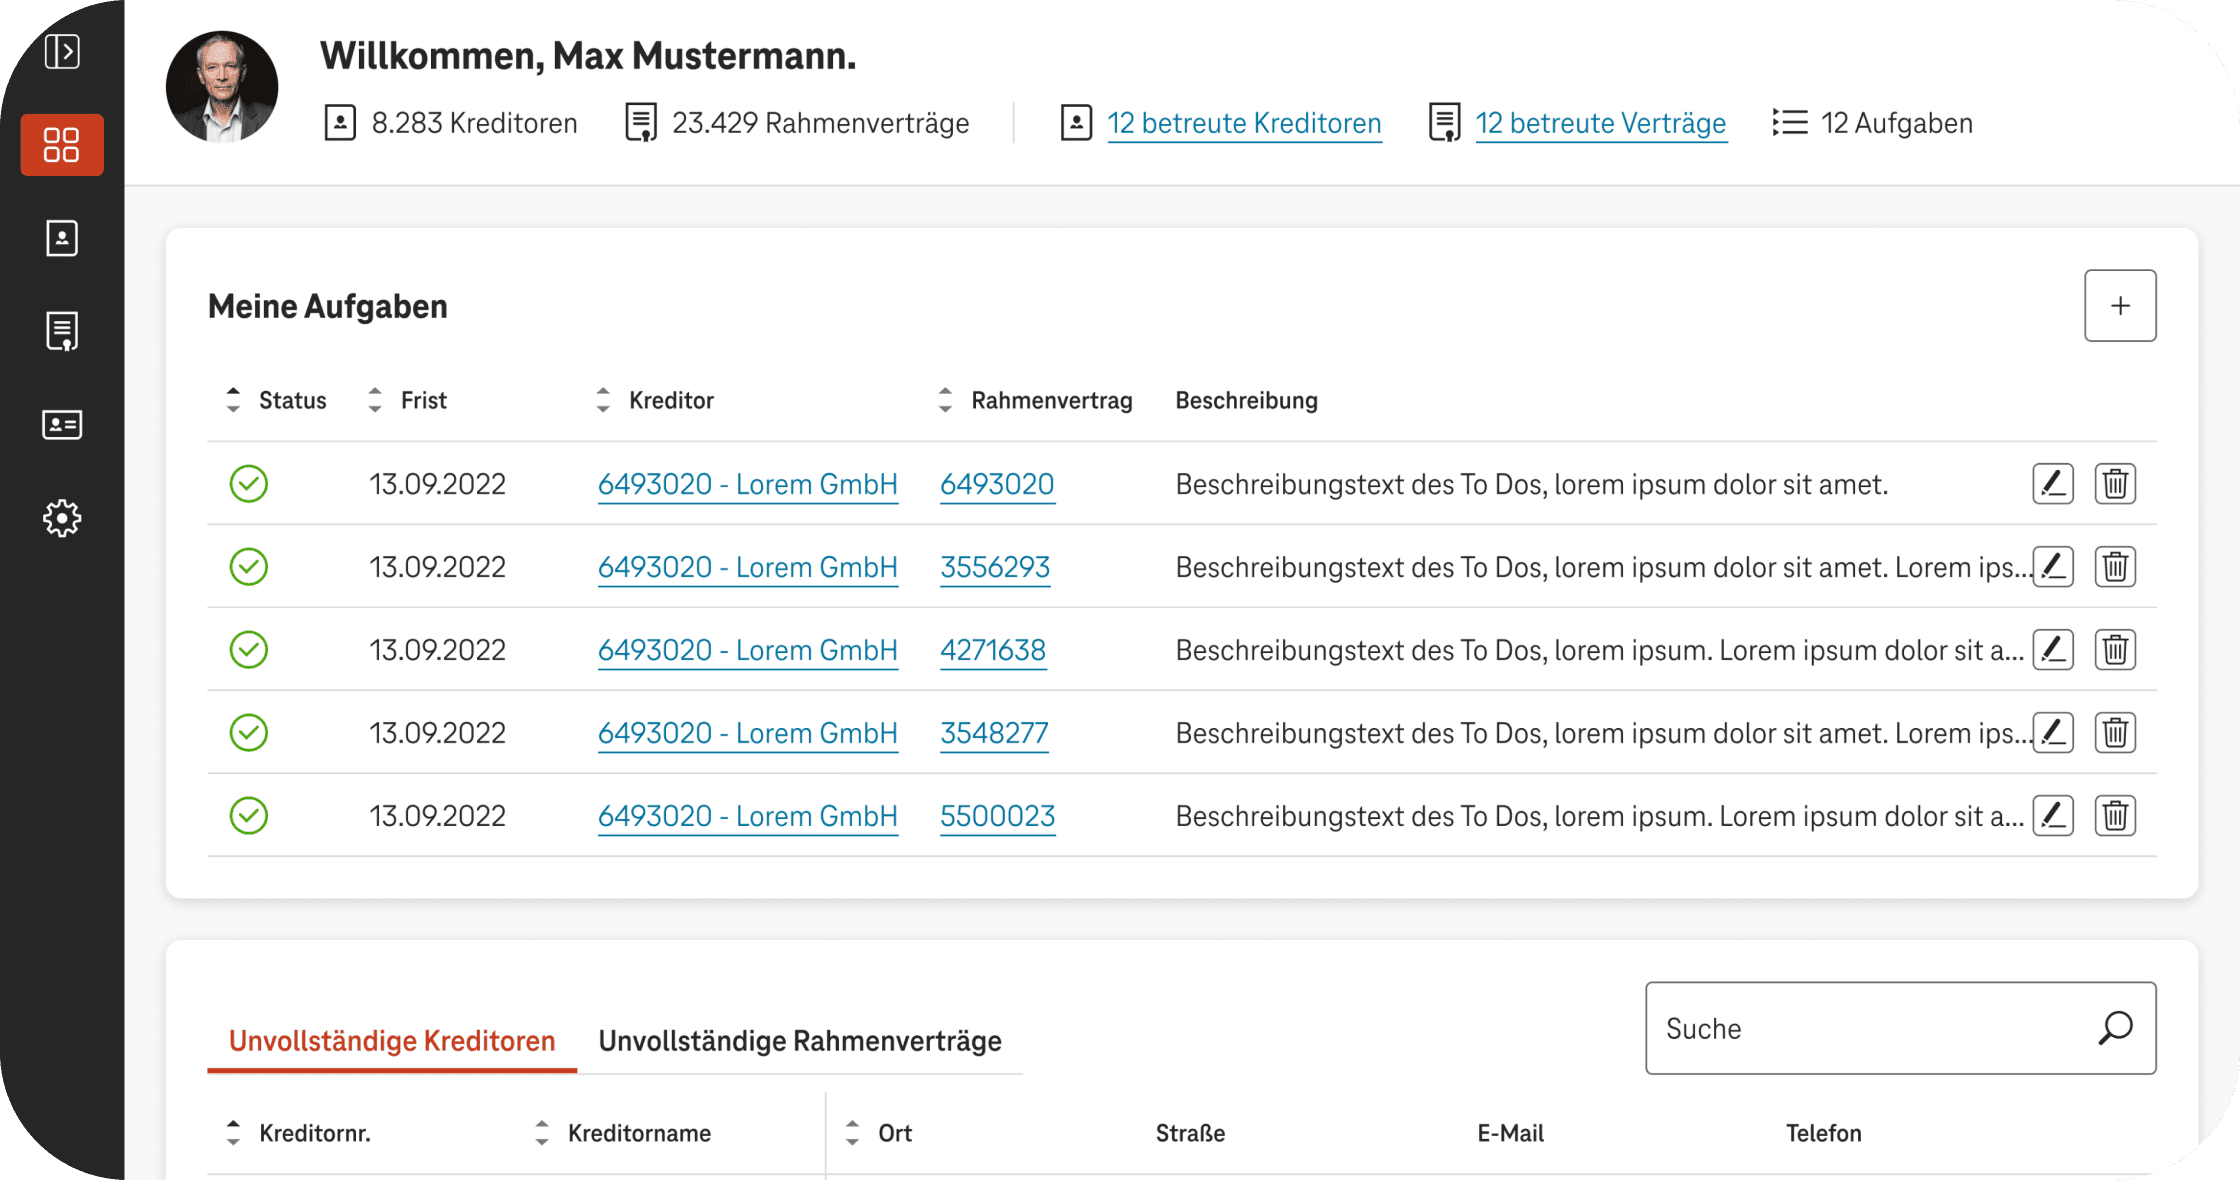Open the dashboard grid icon in sidebar
Image resolution: width=2240 pixels, height=1180 pixels.
tap(62, 145)
